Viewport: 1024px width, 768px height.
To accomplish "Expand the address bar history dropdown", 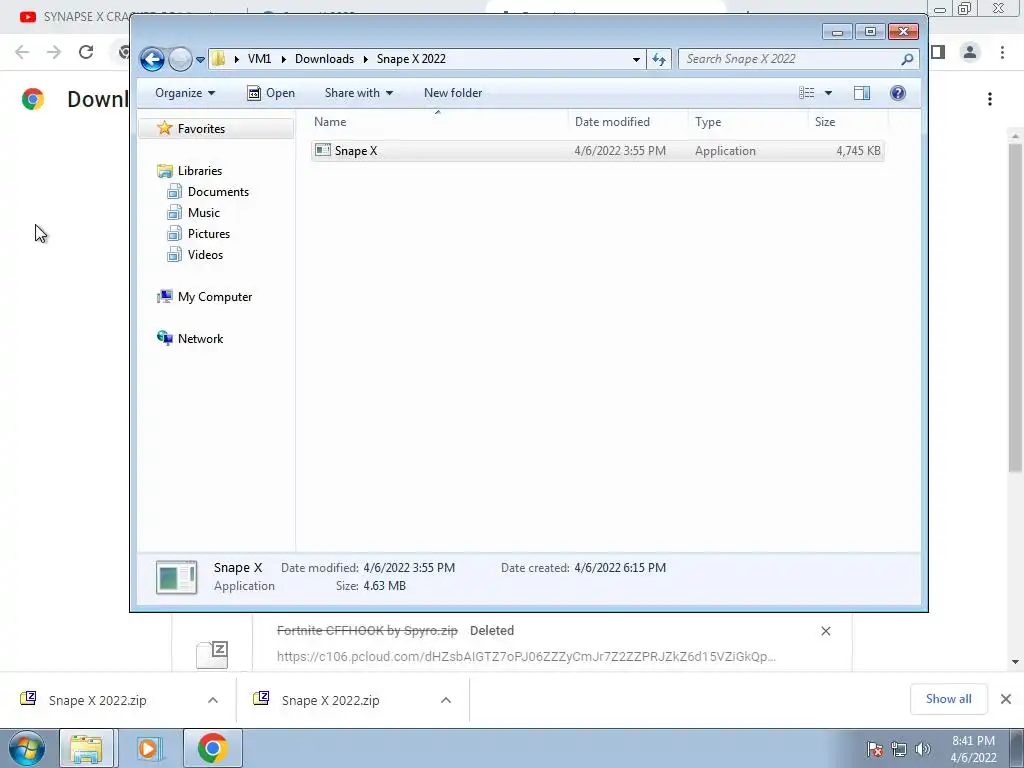I will click(636, 59).
